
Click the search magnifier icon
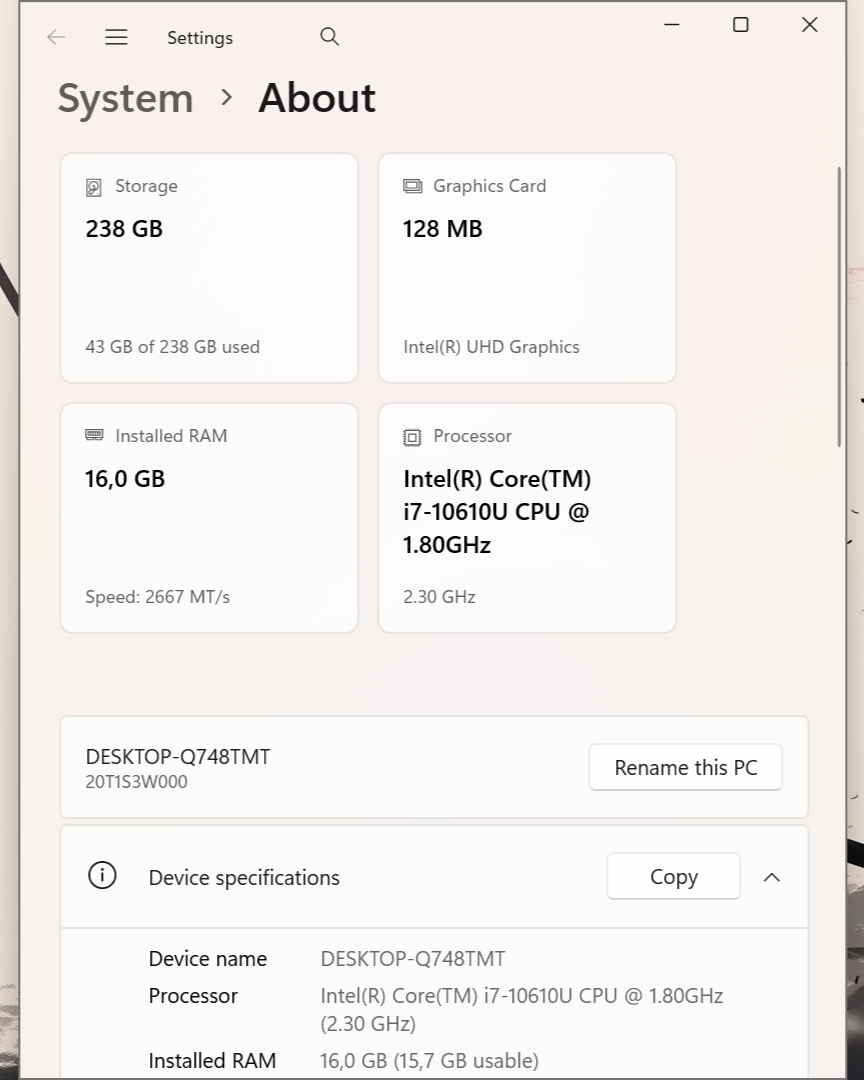click(329, 37)
